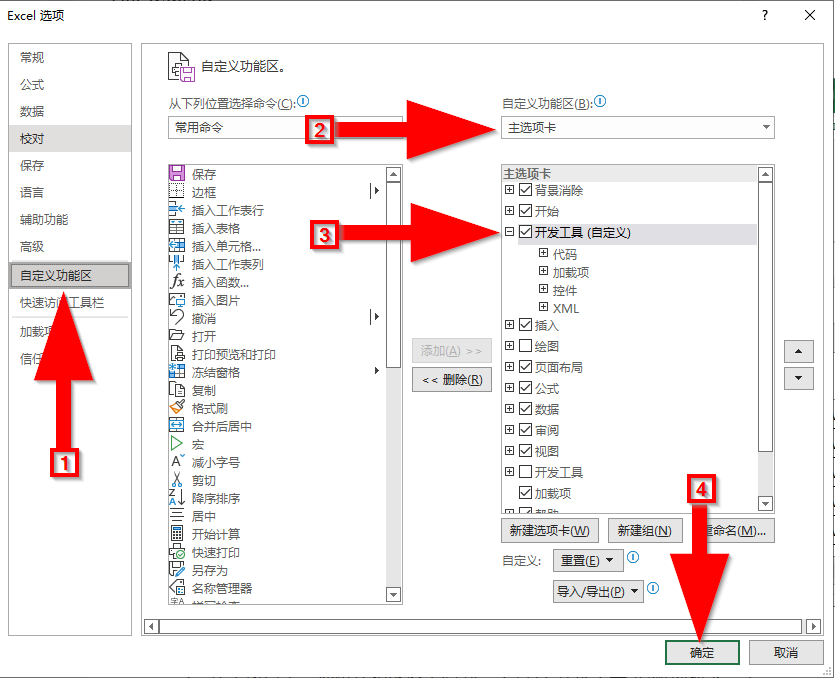Viewport: 835px width, 678px height.
Task: Select the 插入表格 icon
Action: 177,227
